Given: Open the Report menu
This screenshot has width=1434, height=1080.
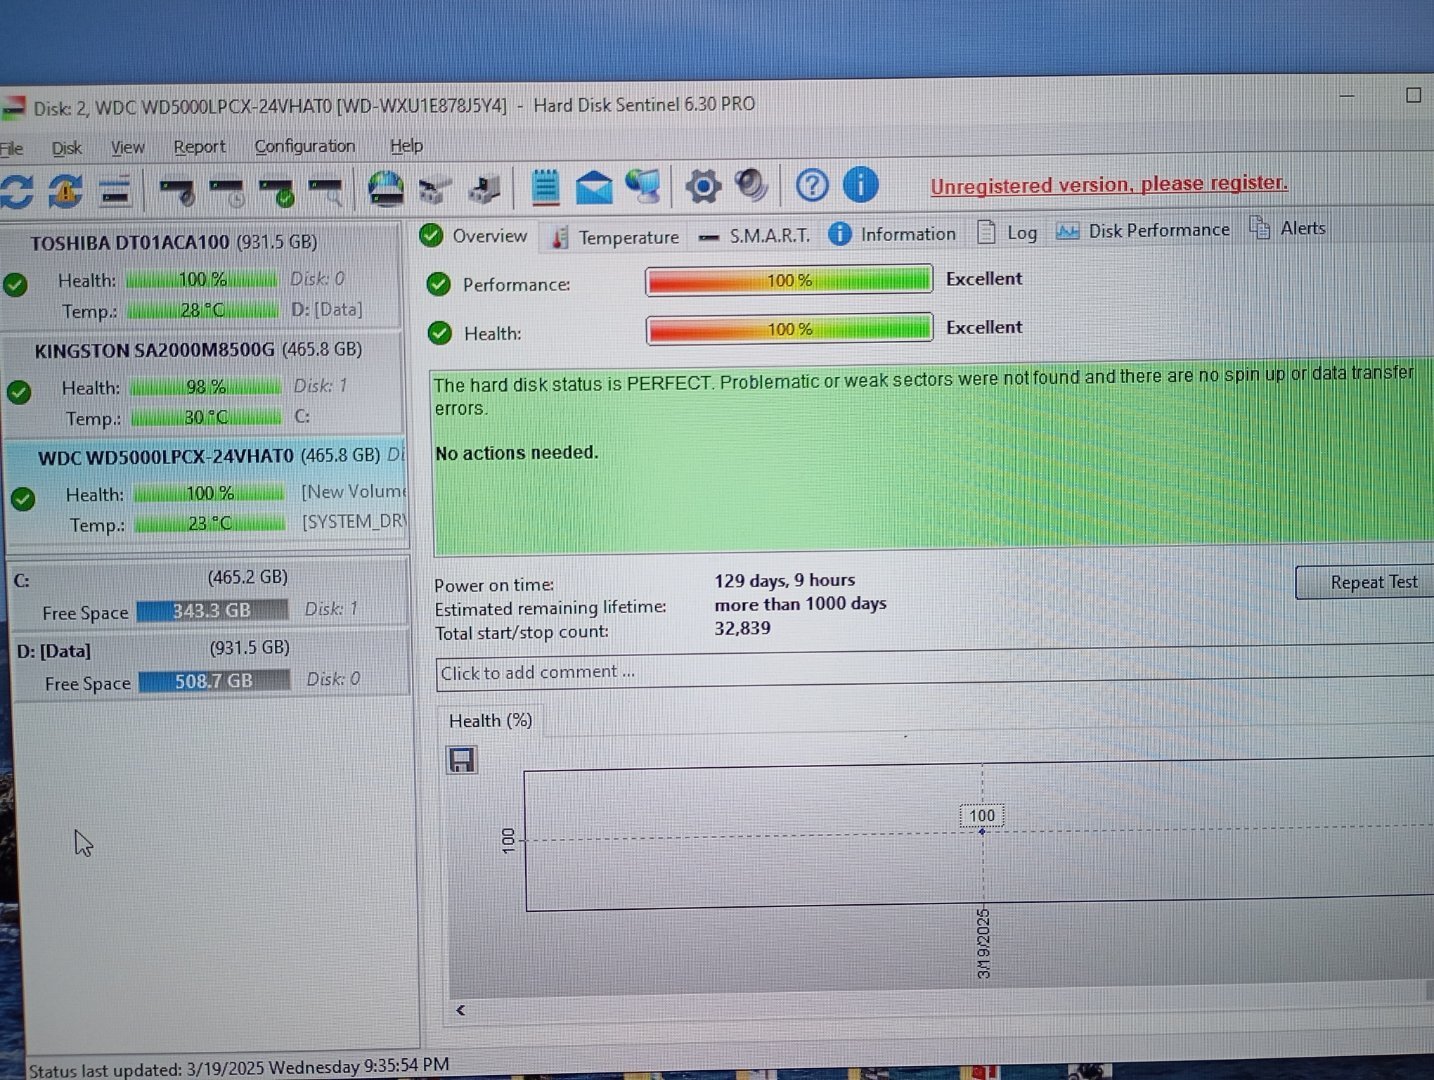Looking at the screenshot, I should click(199, 147).
